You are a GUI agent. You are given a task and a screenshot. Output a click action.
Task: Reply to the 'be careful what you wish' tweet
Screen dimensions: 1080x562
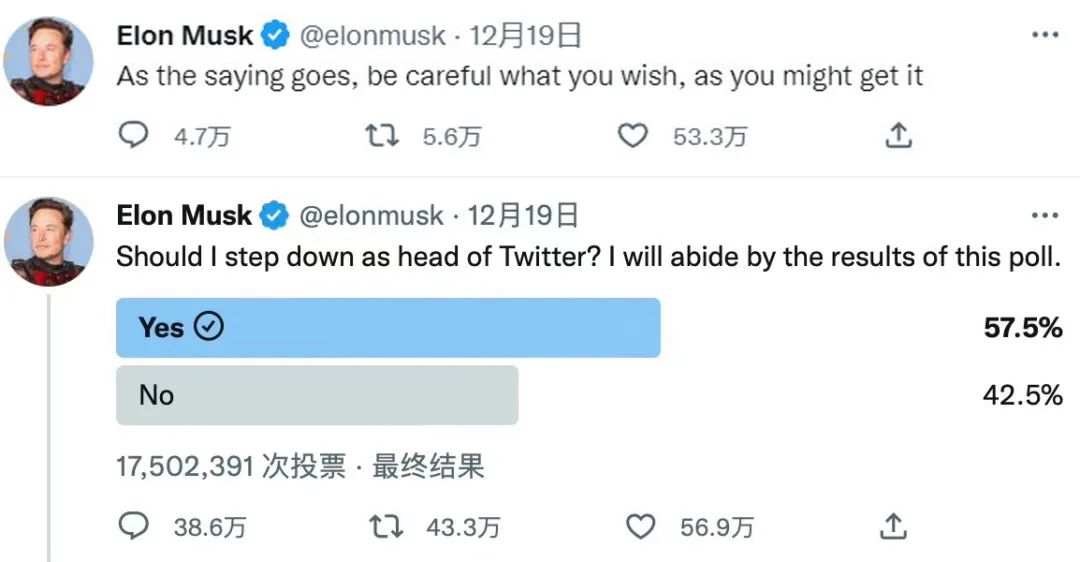pyautogui.click(x=133, y=135)
